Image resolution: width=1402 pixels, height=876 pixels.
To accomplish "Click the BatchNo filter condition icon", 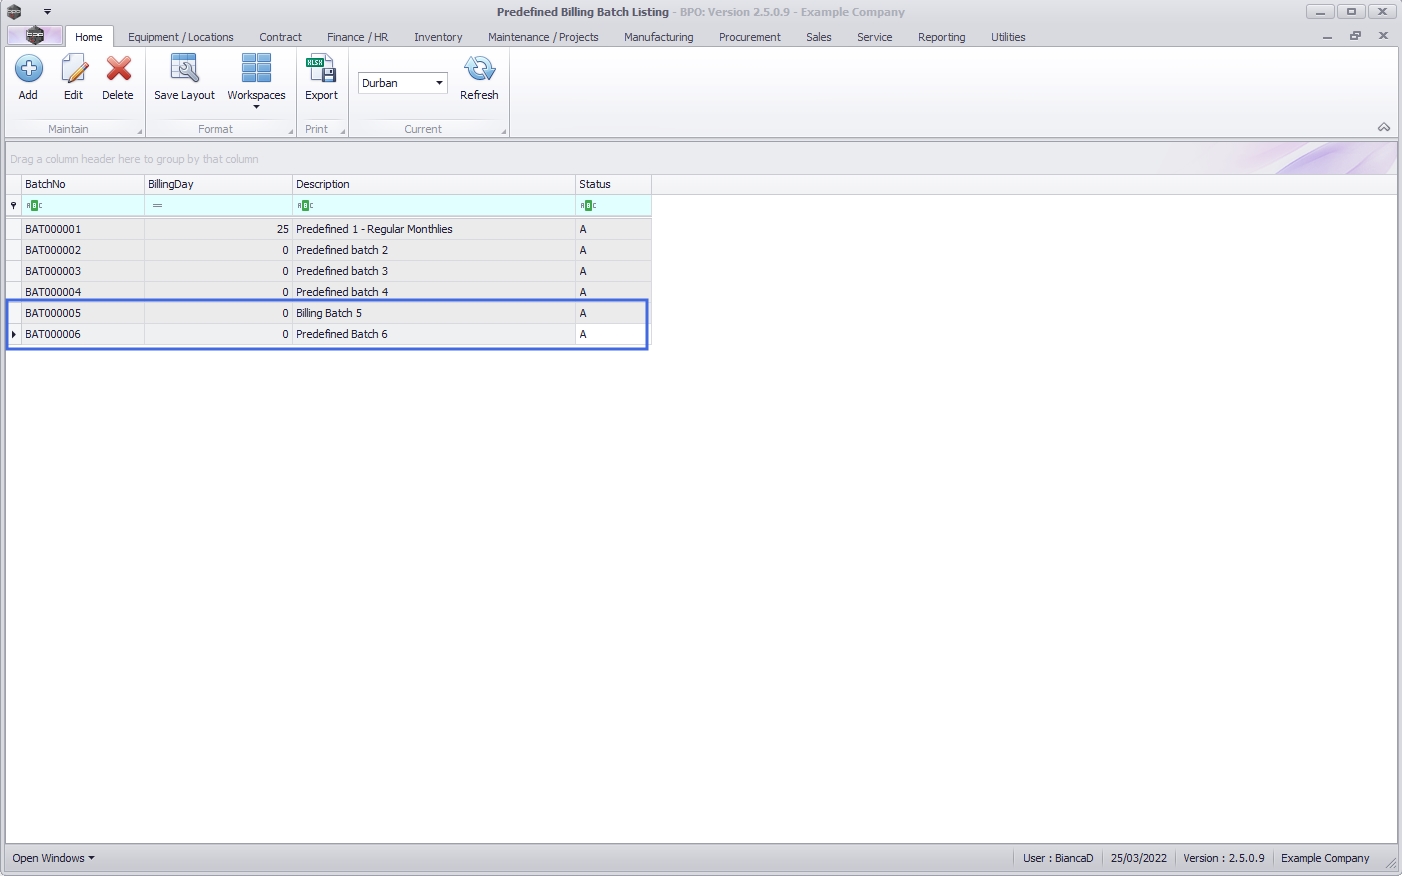I will point(34,205).
